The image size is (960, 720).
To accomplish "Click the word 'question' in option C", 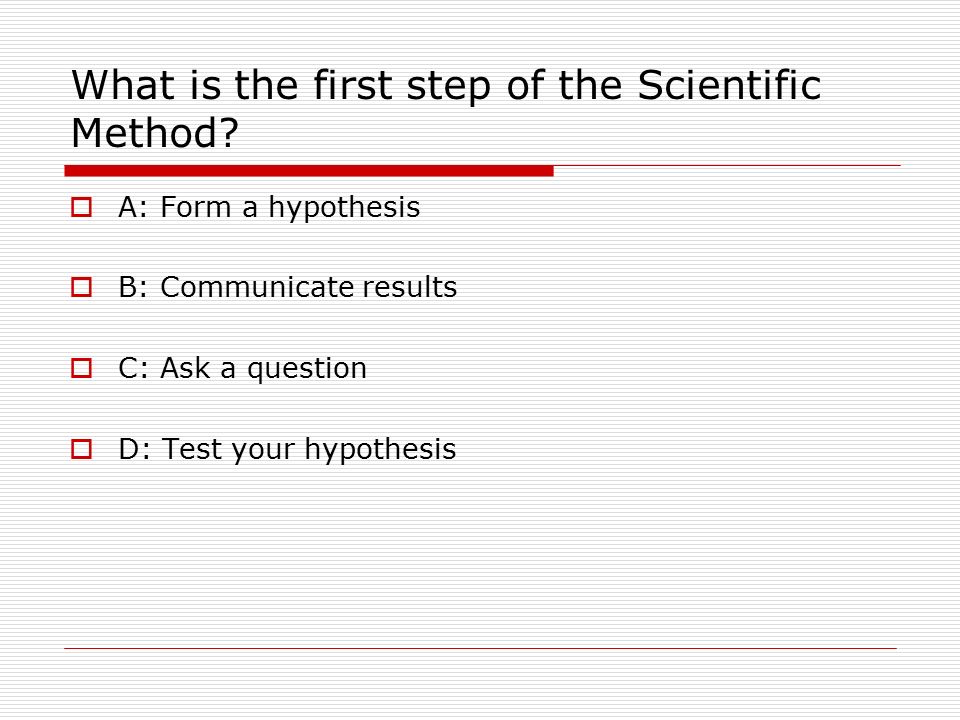I will 307,370.
